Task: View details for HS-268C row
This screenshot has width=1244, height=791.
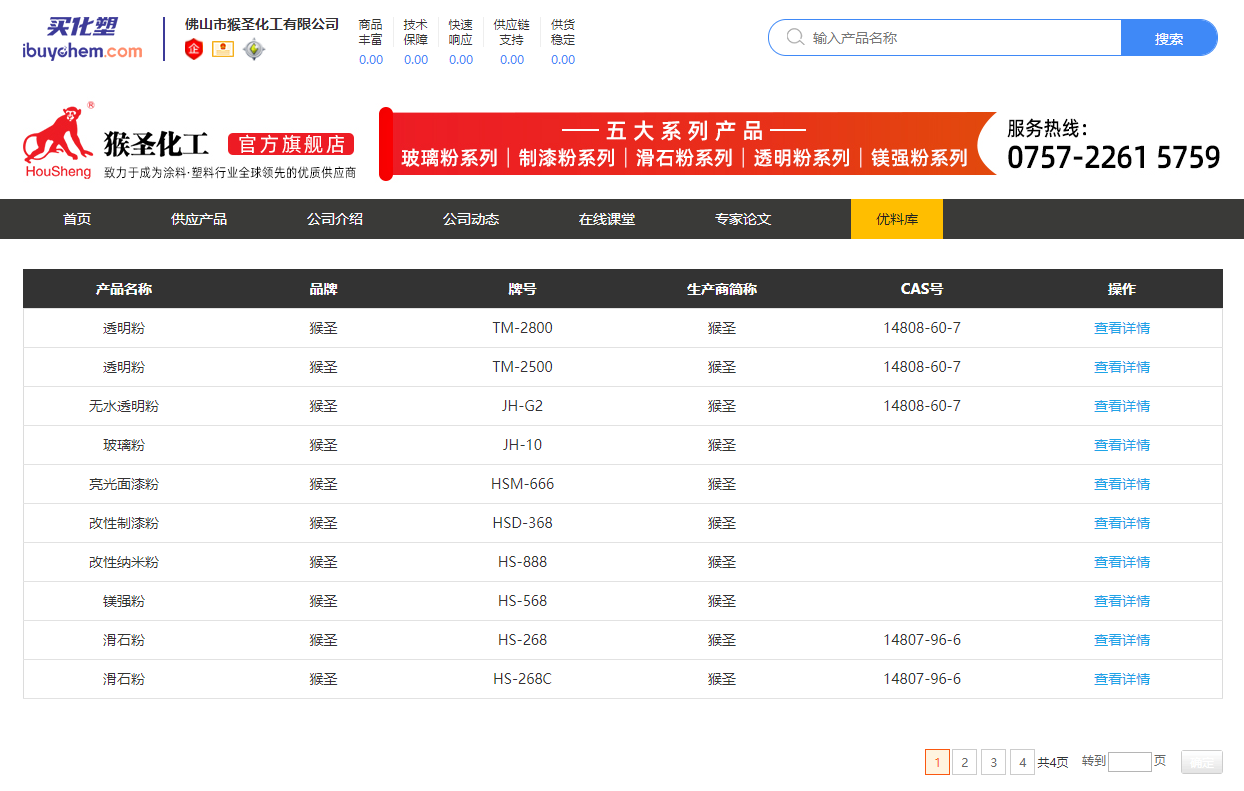Action: [x=1122, y=679]
